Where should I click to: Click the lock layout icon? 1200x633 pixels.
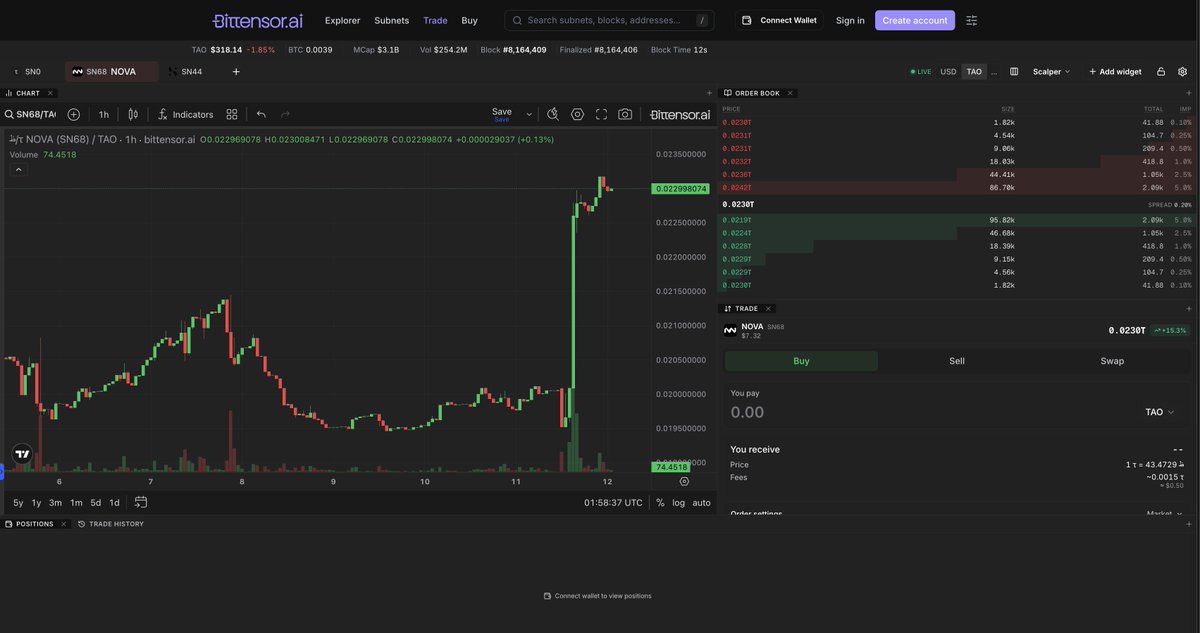[1161, 72]
